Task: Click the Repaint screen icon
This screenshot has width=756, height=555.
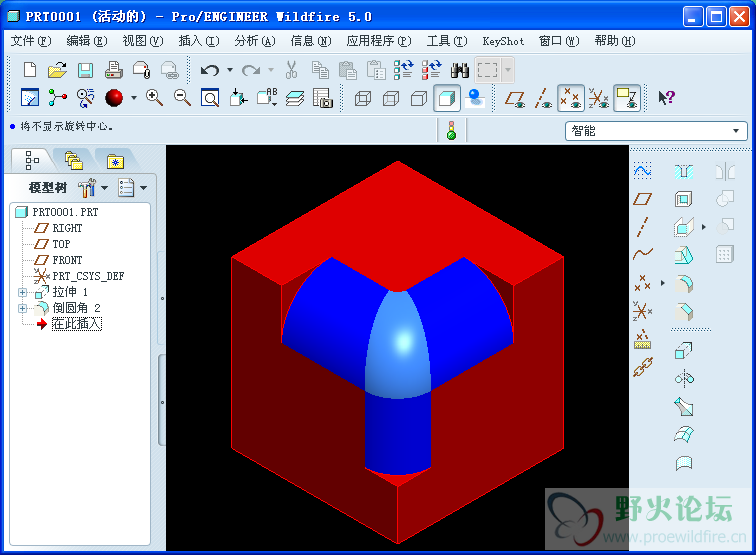Action: [30, 98]
